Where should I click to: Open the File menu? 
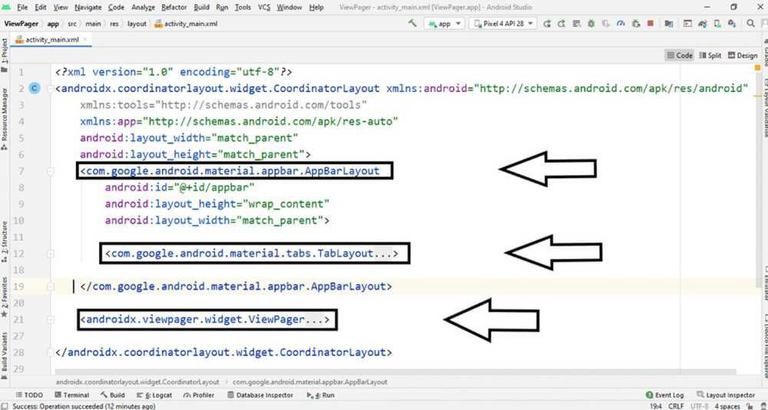[23, 7]
